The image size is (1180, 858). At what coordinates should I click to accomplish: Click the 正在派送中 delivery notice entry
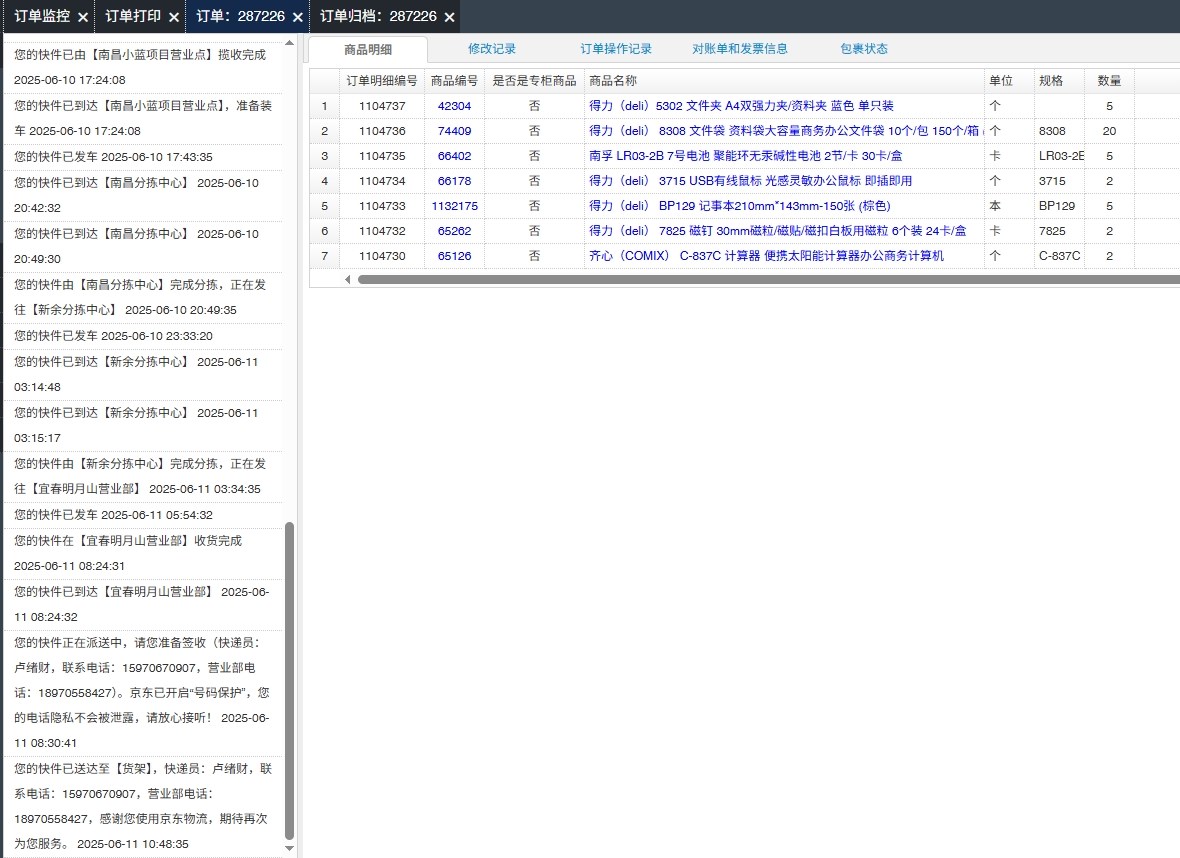coord(143,692)
